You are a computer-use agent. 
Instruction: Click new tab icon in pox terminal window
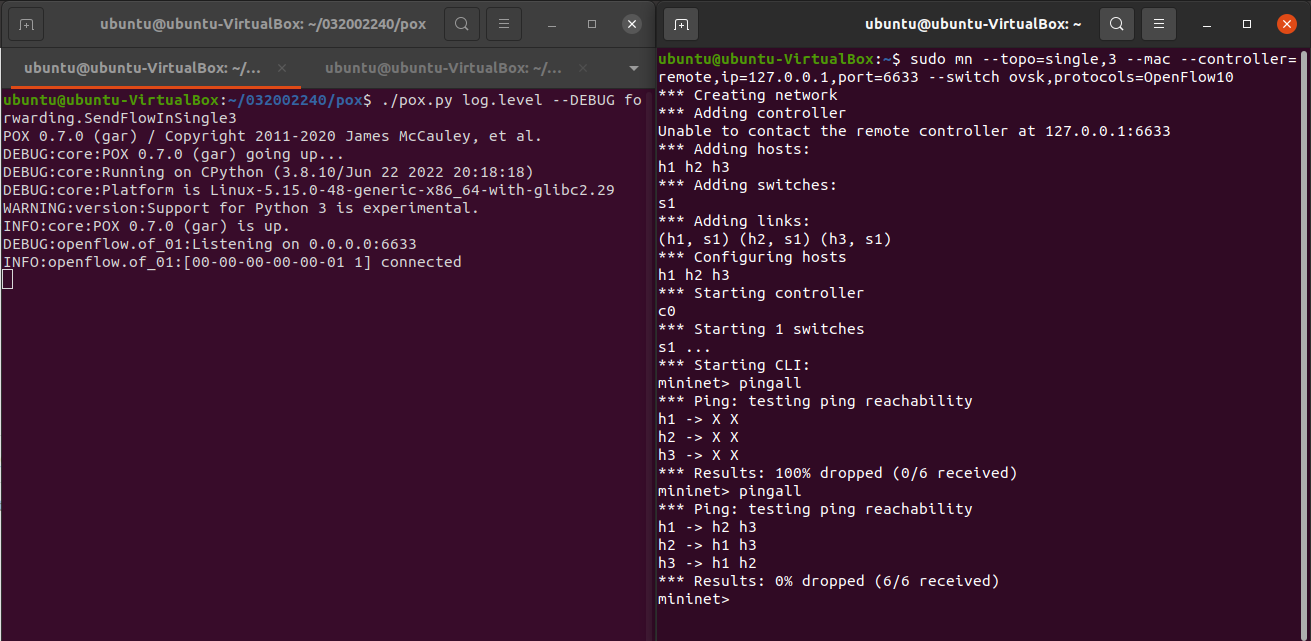coord(26,23)
